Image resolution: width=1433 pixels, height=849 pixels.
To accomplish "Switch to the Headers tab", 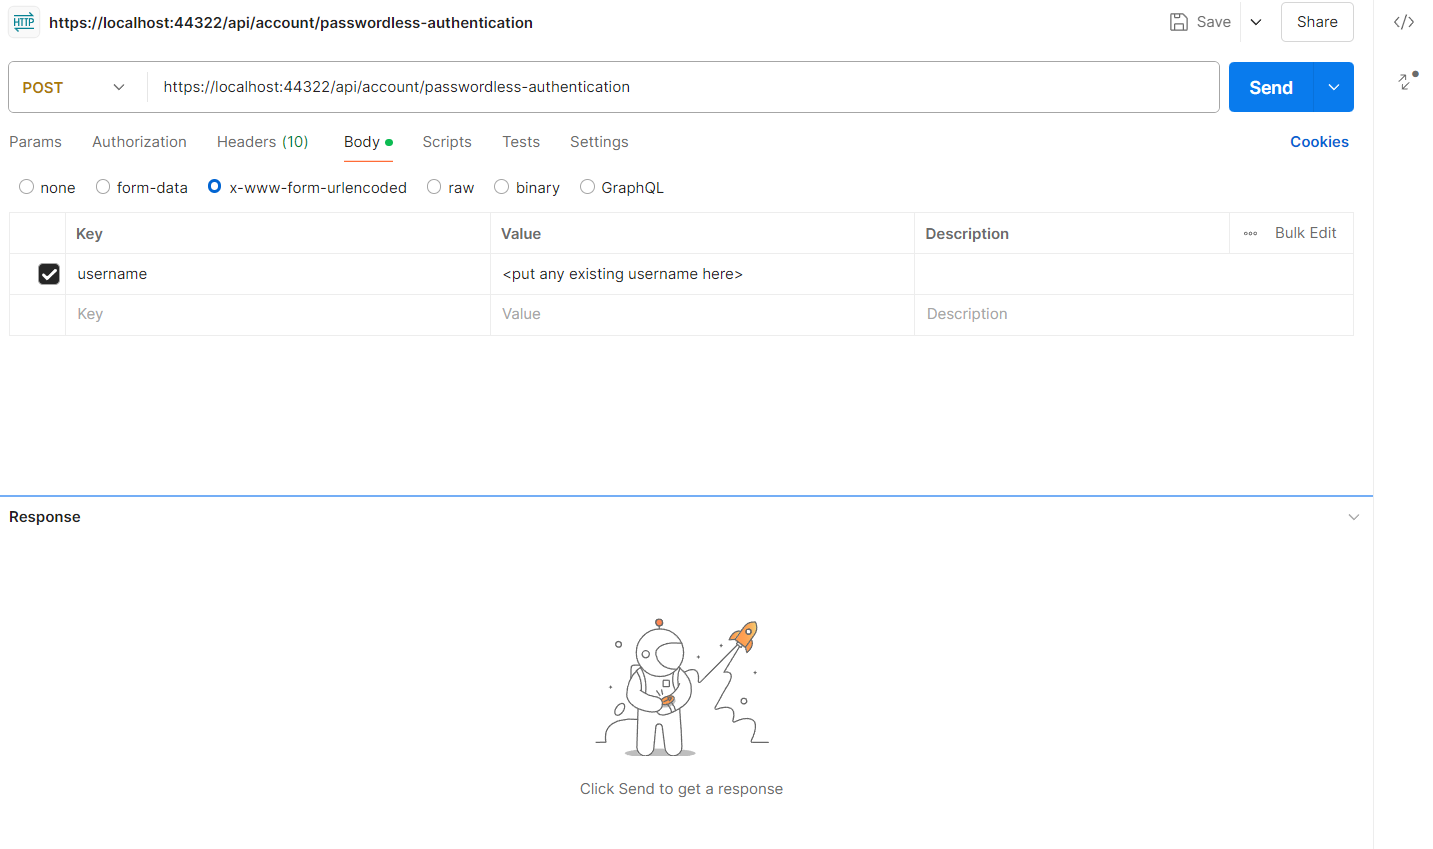I will coord(262,142).
